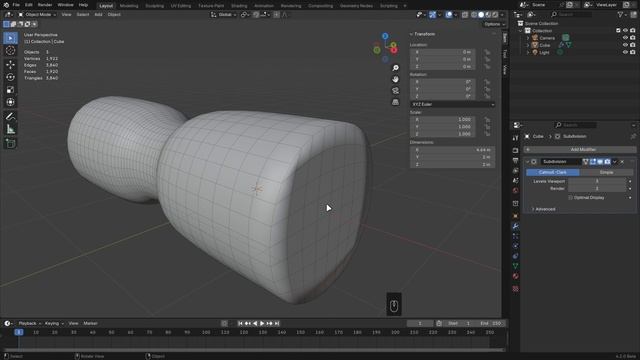Screen dimensions: 640x360
Task: Switch to the UV Editing workspace tab
Action: 180,6
